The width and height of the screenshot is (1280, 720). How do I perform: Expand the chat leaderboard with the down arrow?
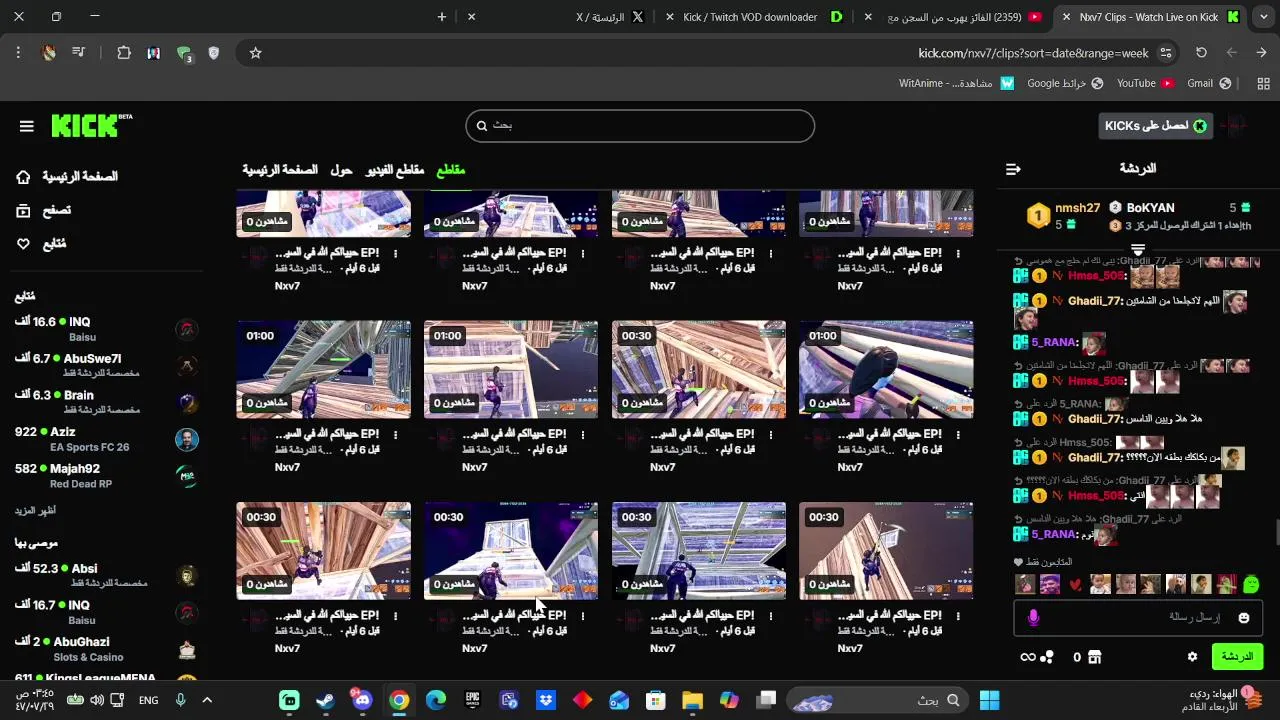[x=1138, y=249]
